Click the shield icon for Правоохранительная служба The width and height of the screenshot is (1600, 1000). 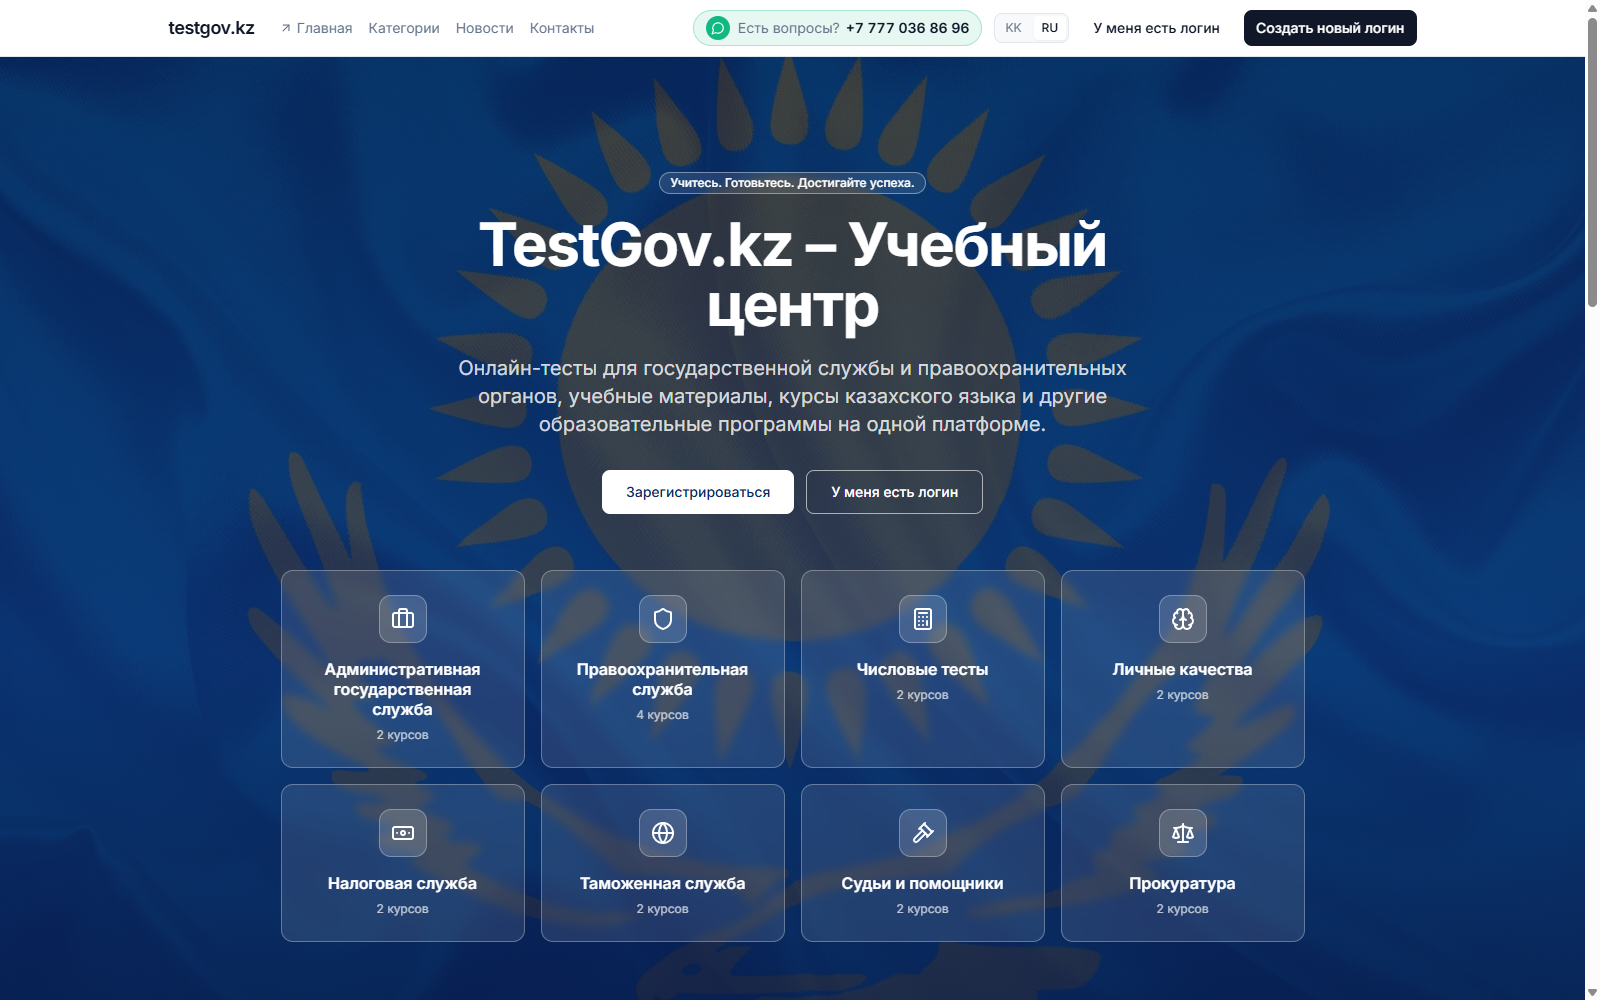(663, 619)
